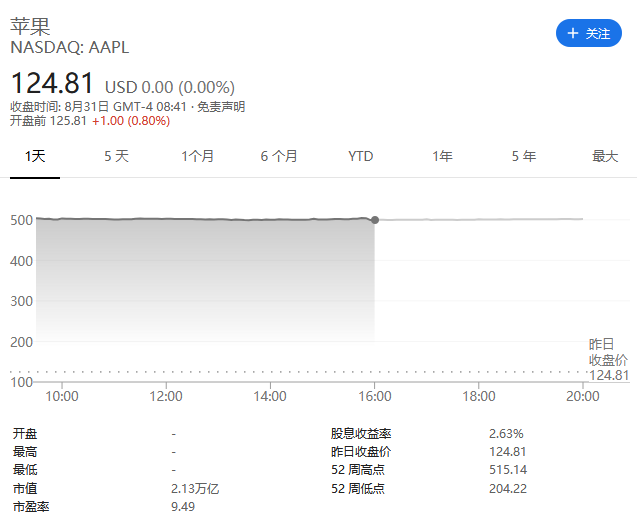Select the YTD tab

[x=361, y=156]
